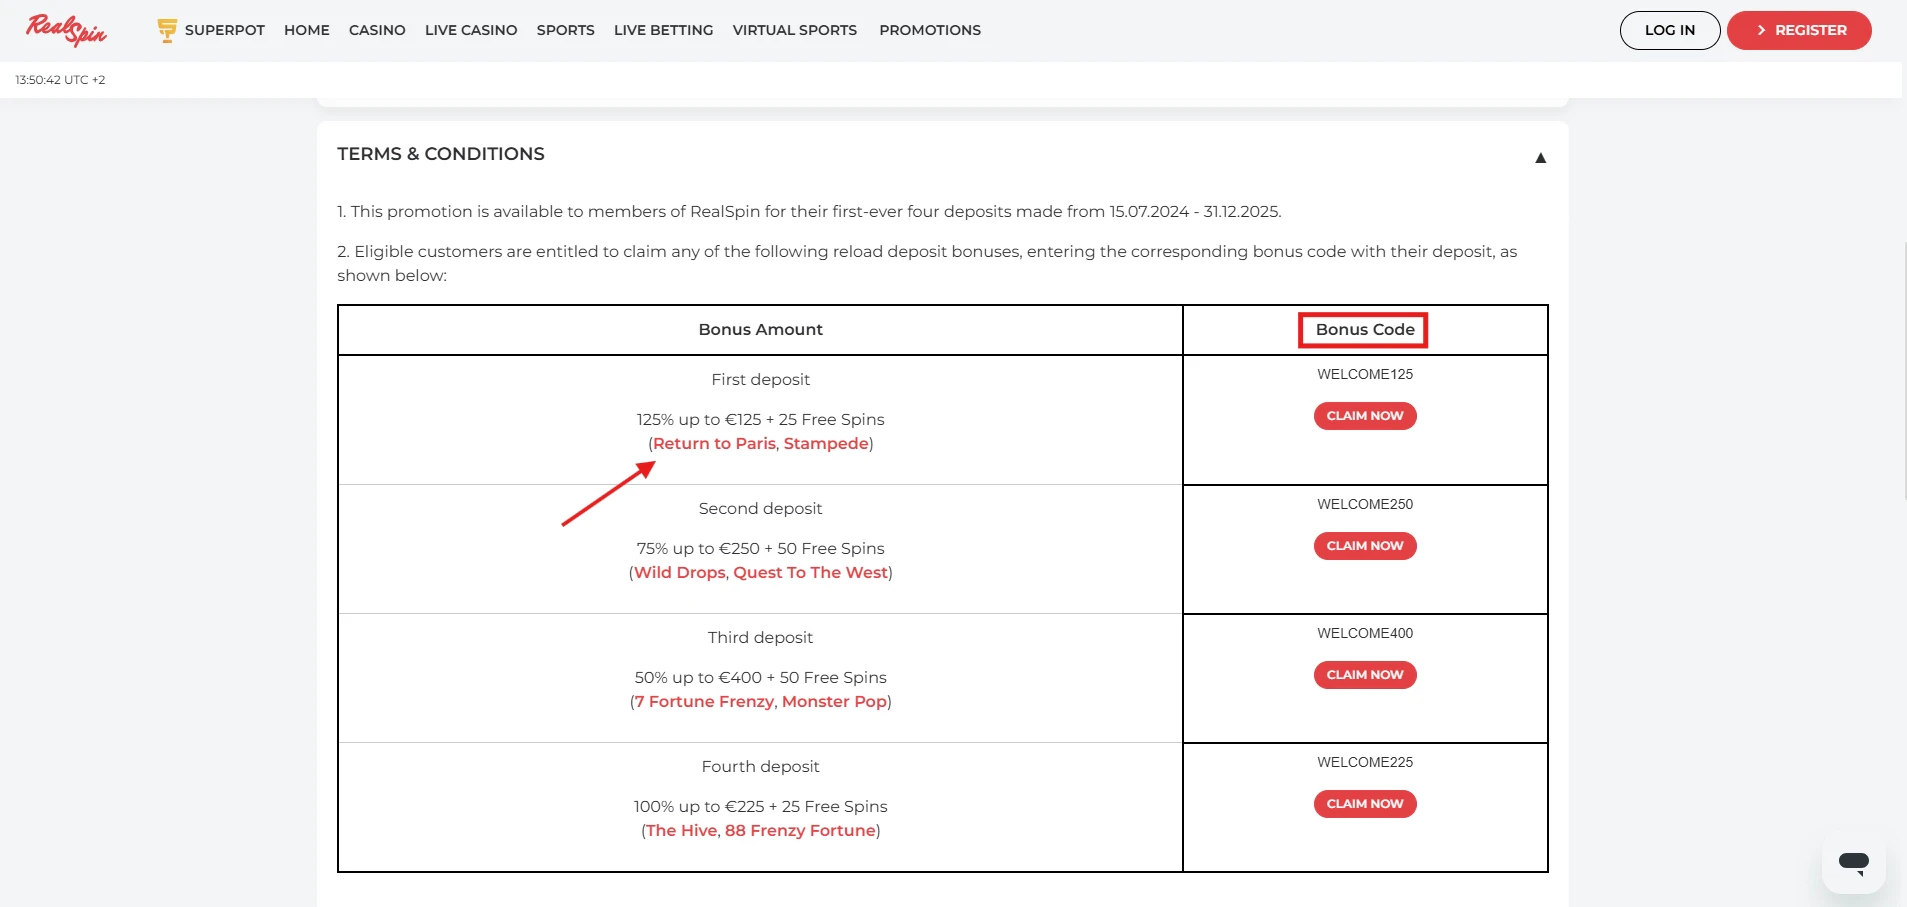Screen dimensions: 1907x907
Task: Click the RealSpin logo
Action: coord(66,30)
